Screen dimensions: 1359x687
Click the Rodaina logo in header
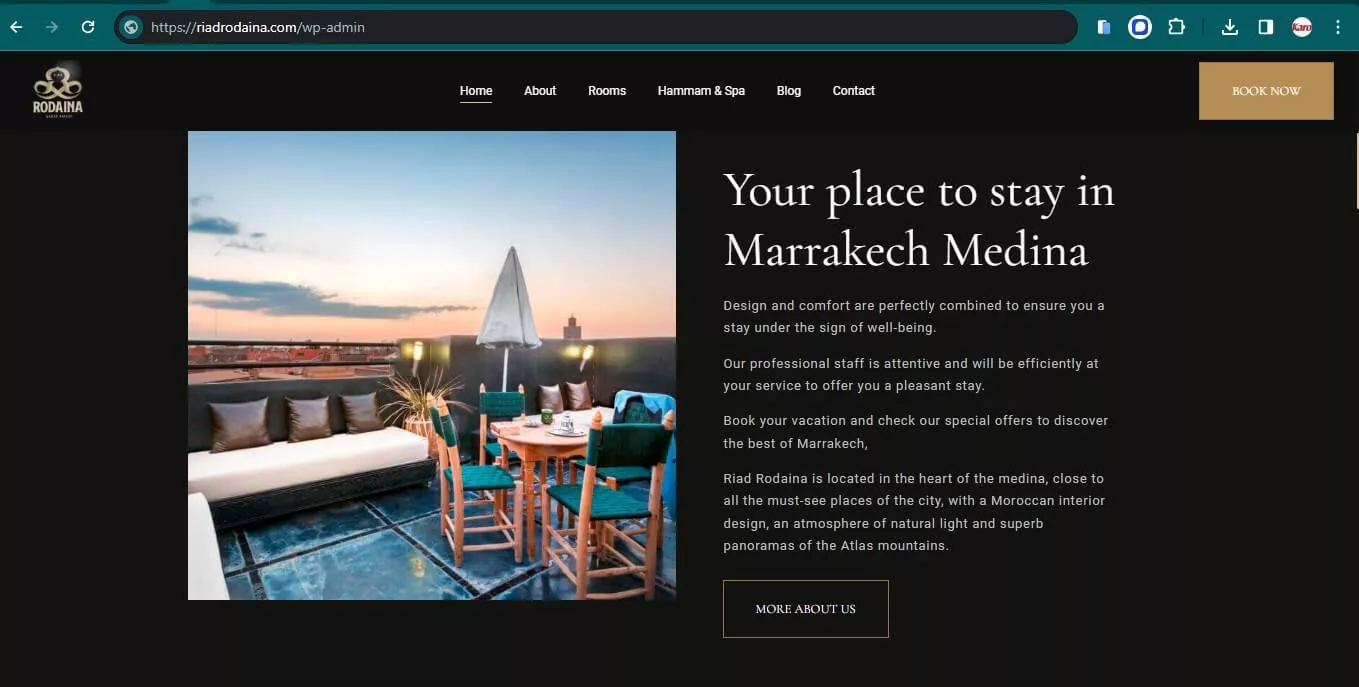58,90
